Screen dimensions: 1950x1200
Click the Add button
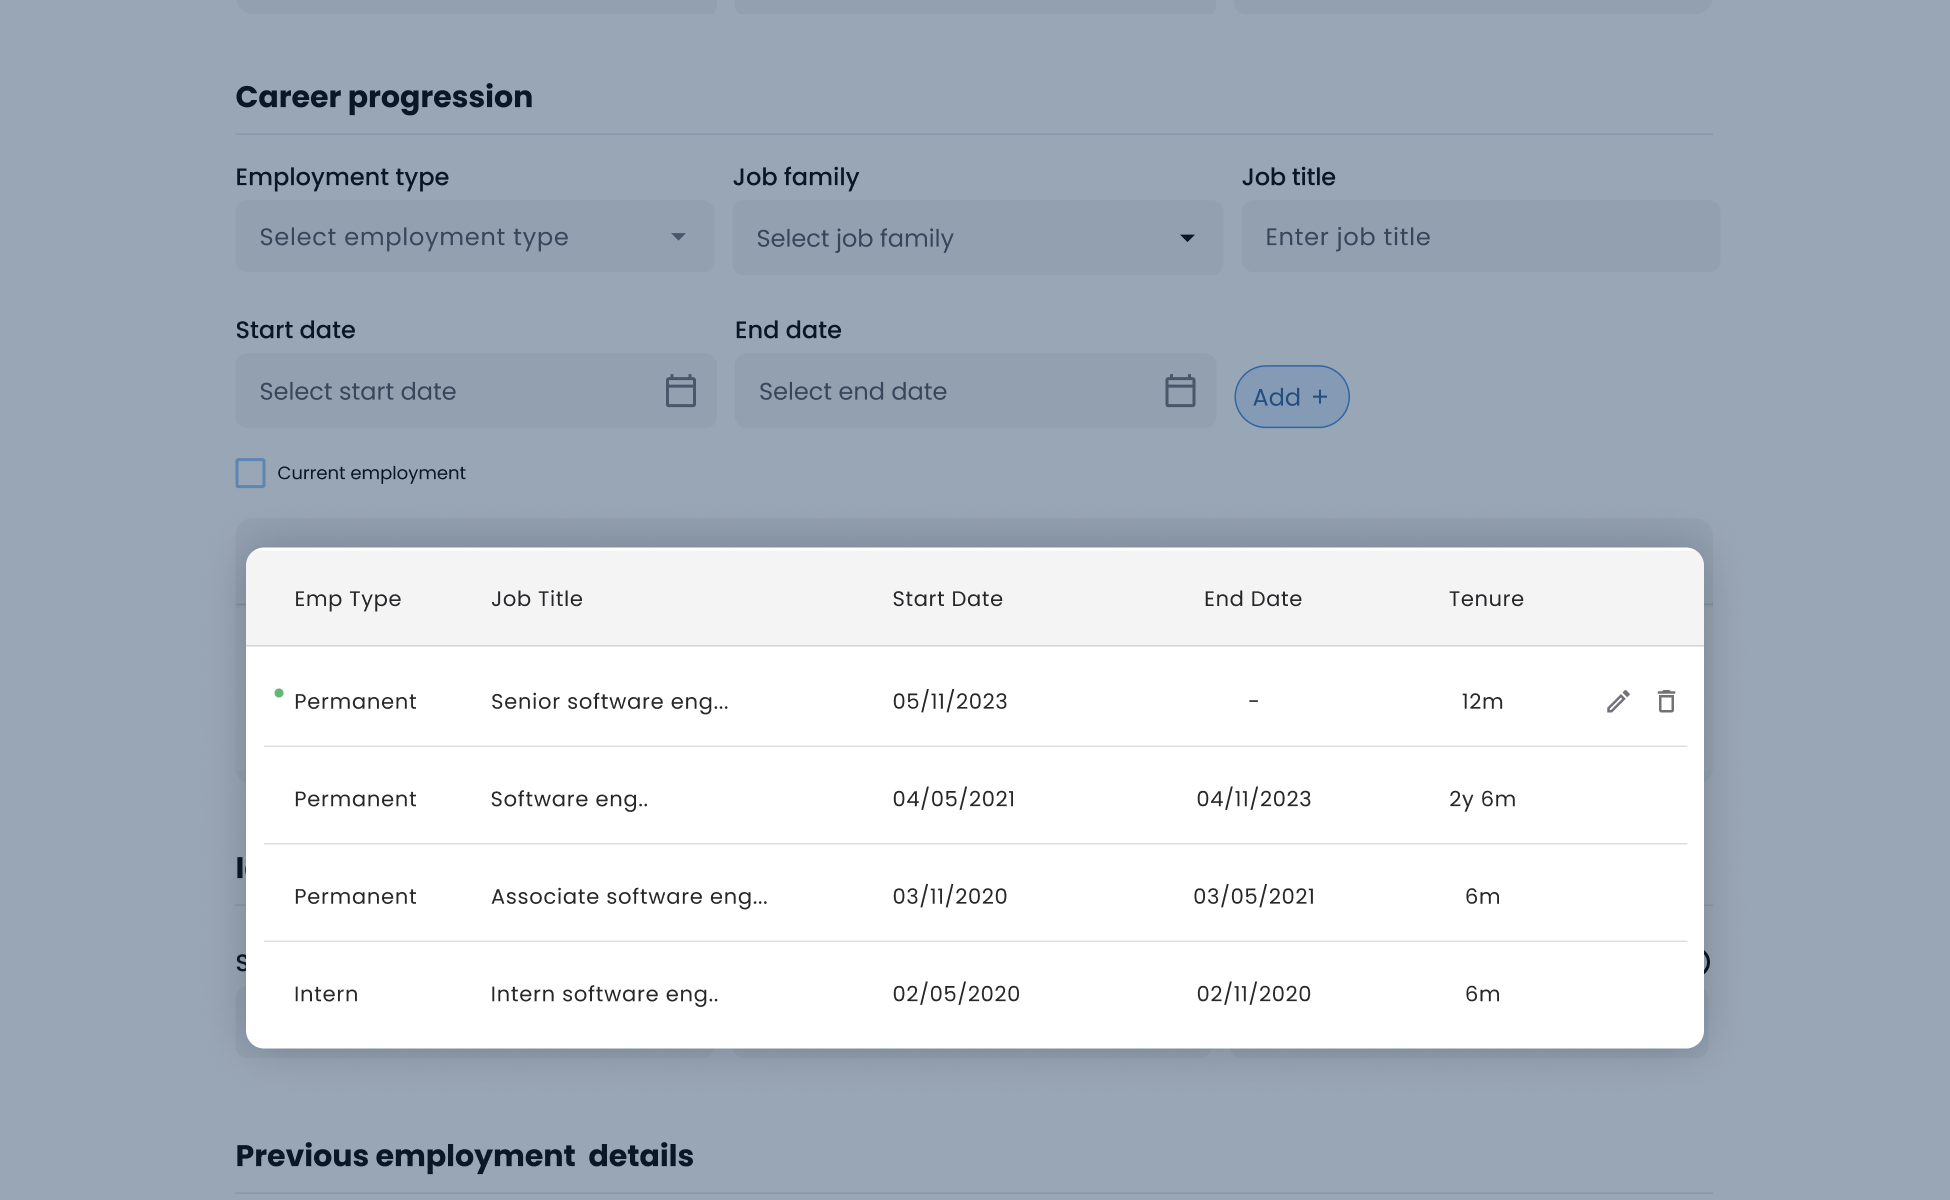[1291, 396]
